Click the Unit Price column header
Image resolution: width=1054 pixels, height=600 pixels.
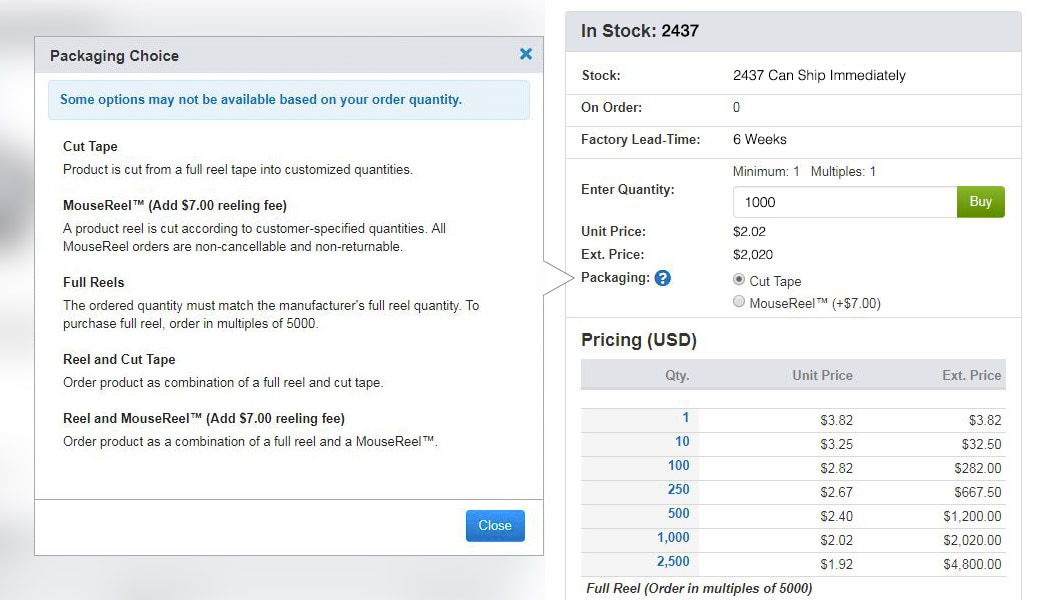[x=822, y=375]
